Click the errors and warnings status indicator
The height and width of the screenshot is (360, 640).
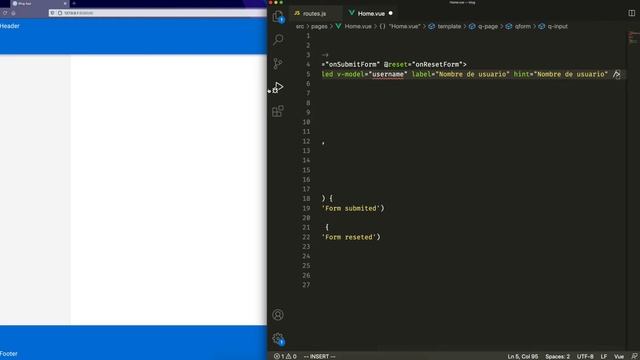tap(285, 356)
